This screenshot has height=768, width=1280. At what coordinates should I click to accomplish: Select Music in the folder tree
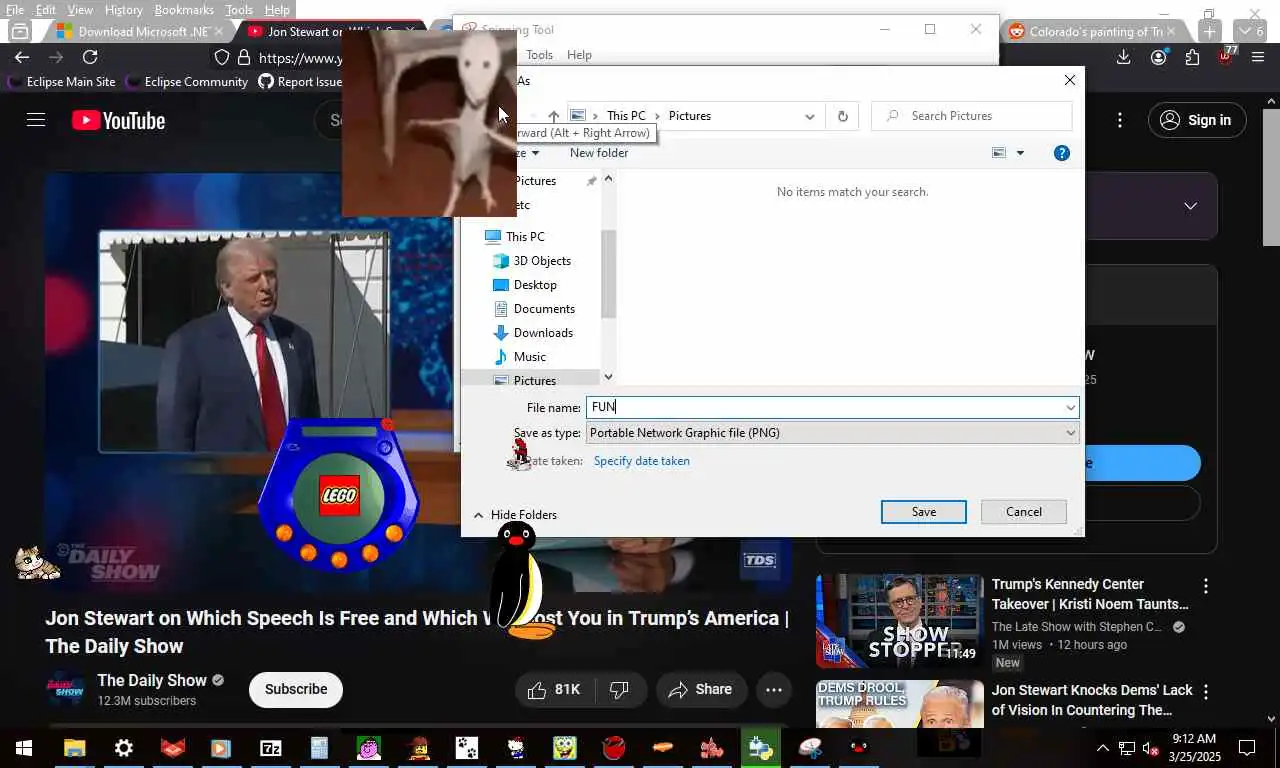click(x=530, y=357)
